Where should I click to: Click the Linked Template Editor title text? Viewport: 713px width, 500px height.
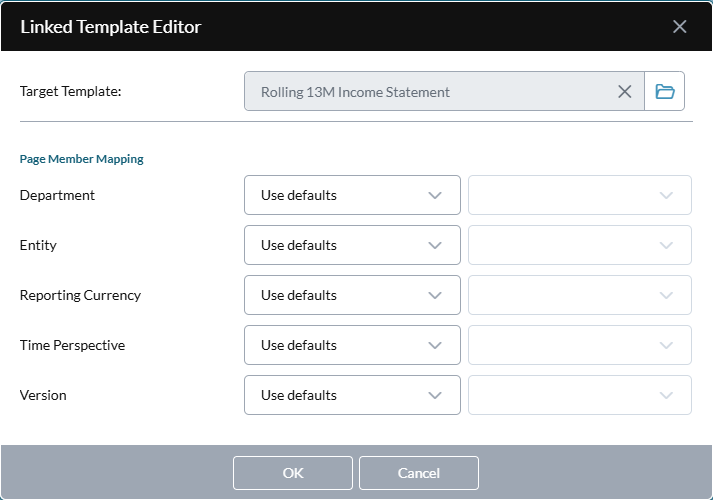click(111, 27)
